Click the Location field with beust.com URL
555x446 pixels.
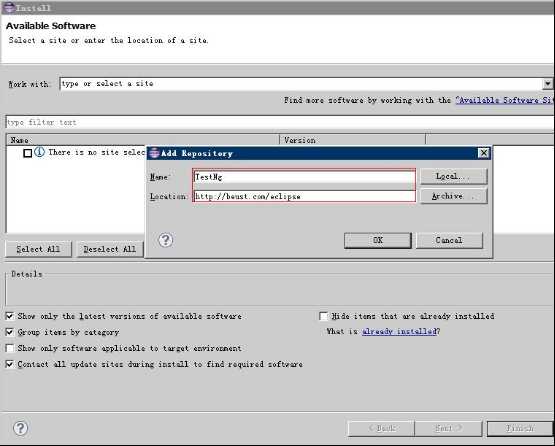pos(304,196)
